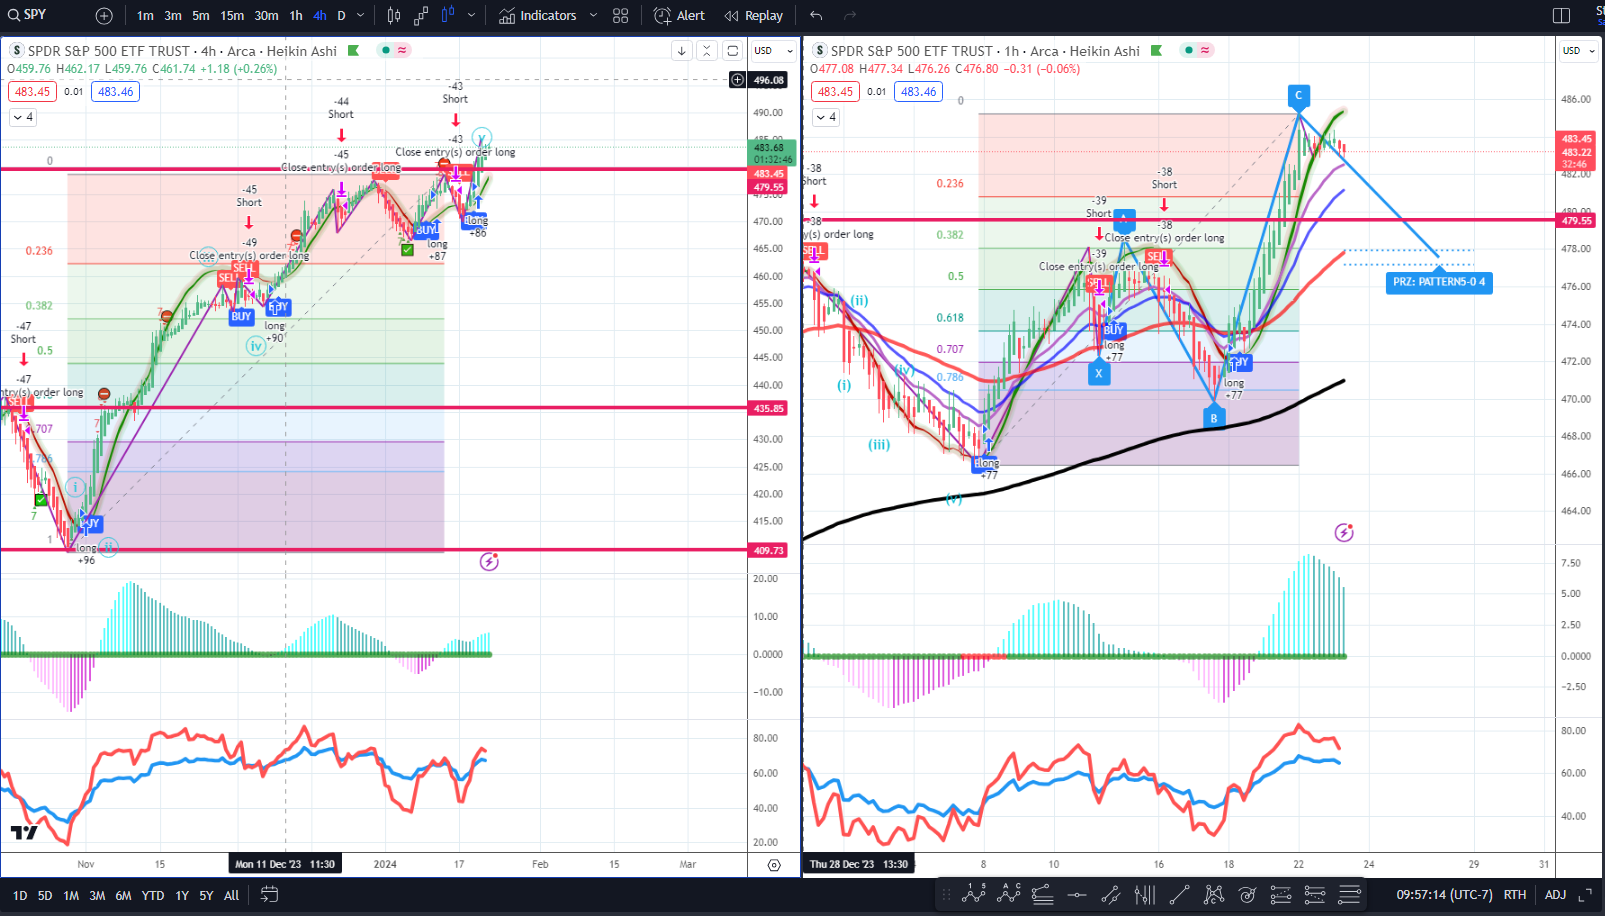Select the 3M date range
The image size is (1605, 916).
[x=97, y=896]
